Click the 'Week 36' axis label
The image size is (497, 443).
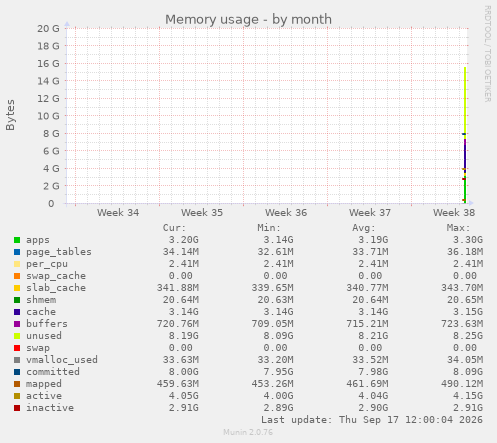286,213
